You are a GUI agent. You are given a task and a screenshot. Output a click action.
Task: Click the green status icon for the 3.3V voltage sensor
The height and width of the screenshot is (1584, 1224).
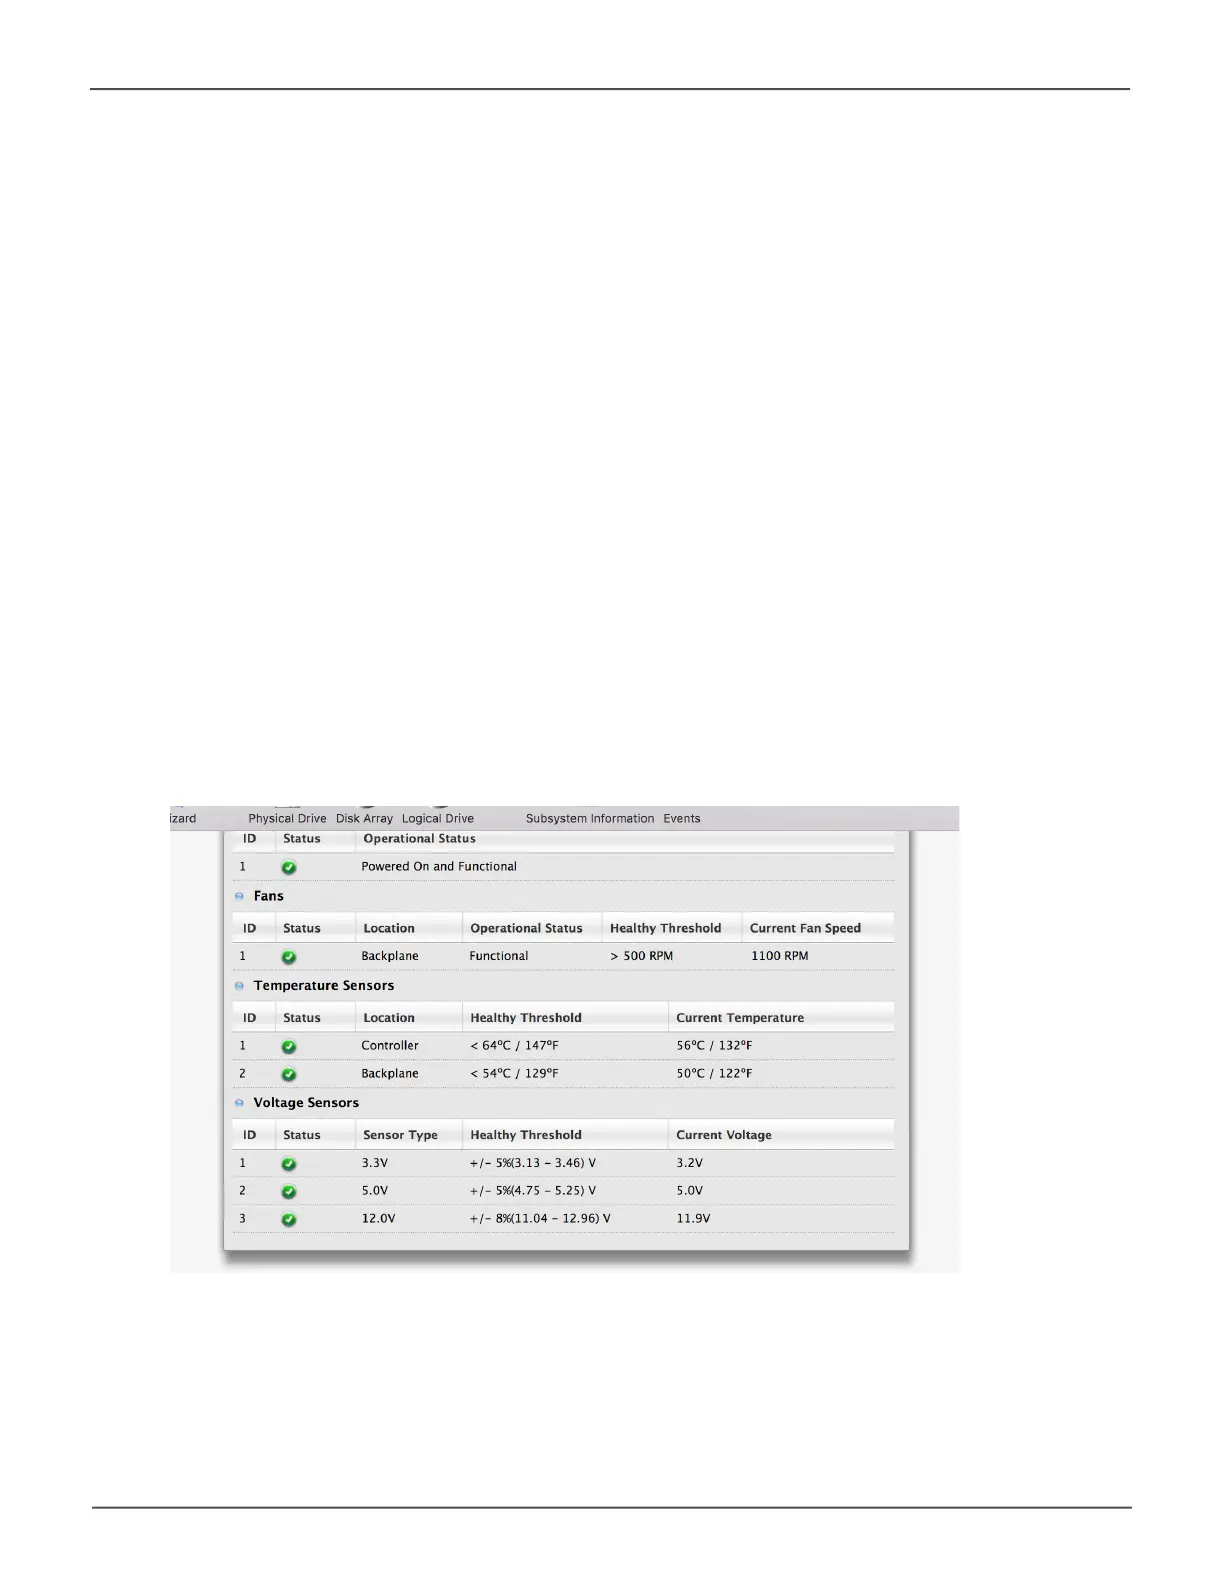tap(289, 1164)
